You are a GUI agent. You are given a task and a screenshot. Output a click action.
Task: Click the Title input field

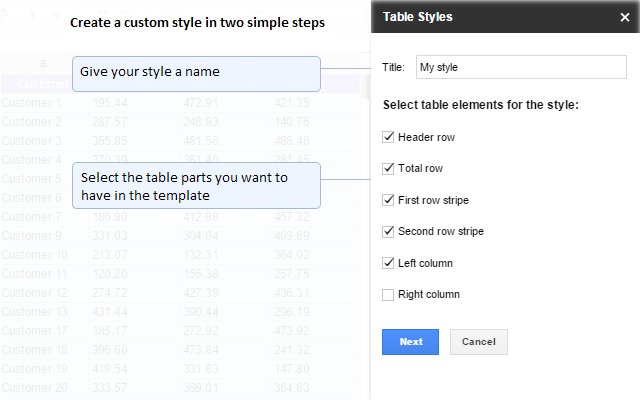point(520,67)
